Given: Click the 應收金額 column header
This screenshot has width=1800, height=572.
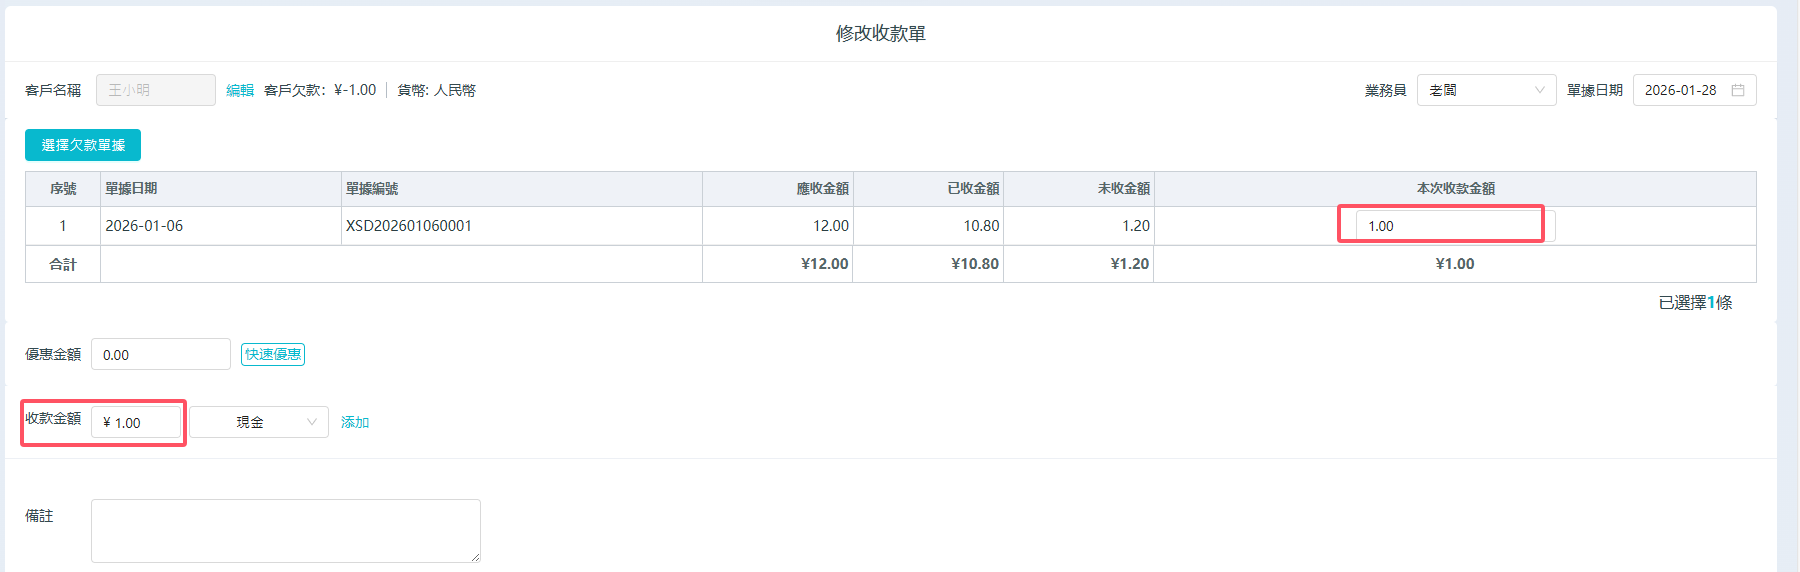Looking at the screenshot, I should pos(822,189).
